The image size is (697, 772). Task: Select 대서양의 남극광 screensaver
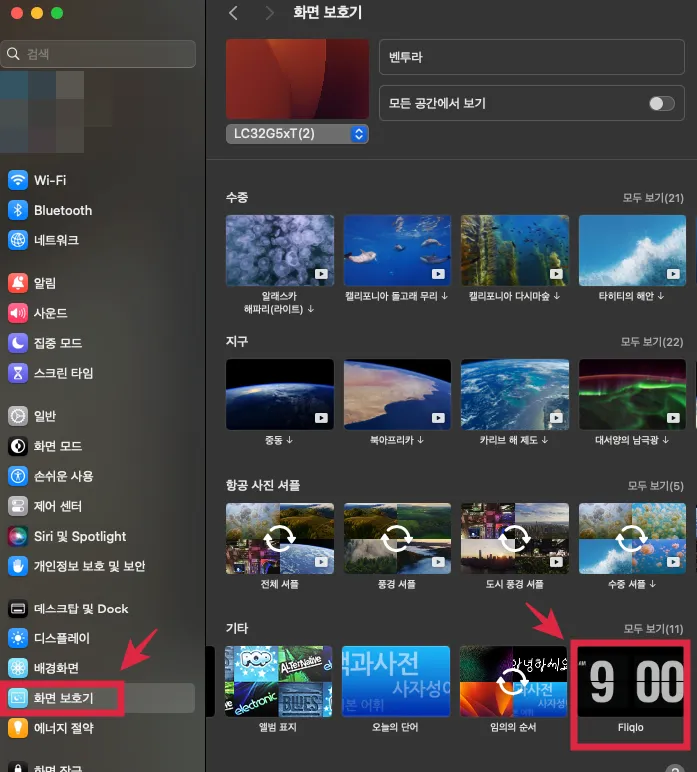[632, 394]
